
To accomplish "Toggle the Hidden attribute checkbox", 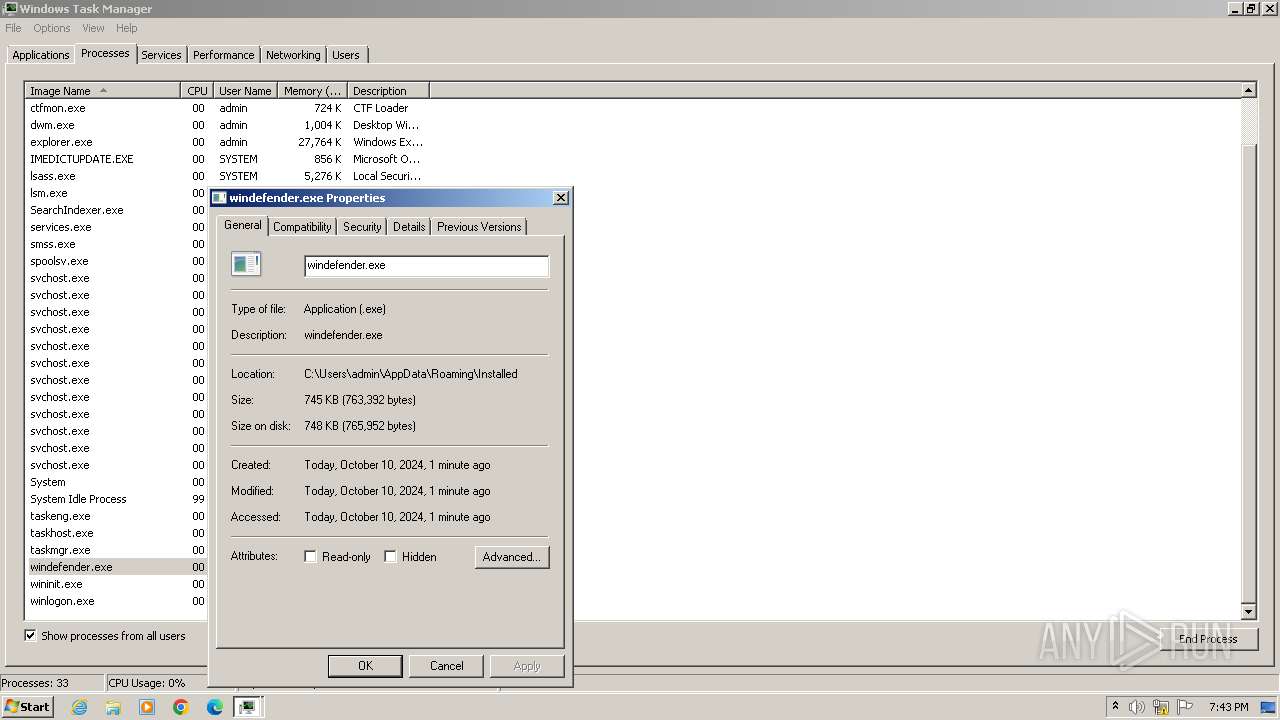I will point(390,557).
